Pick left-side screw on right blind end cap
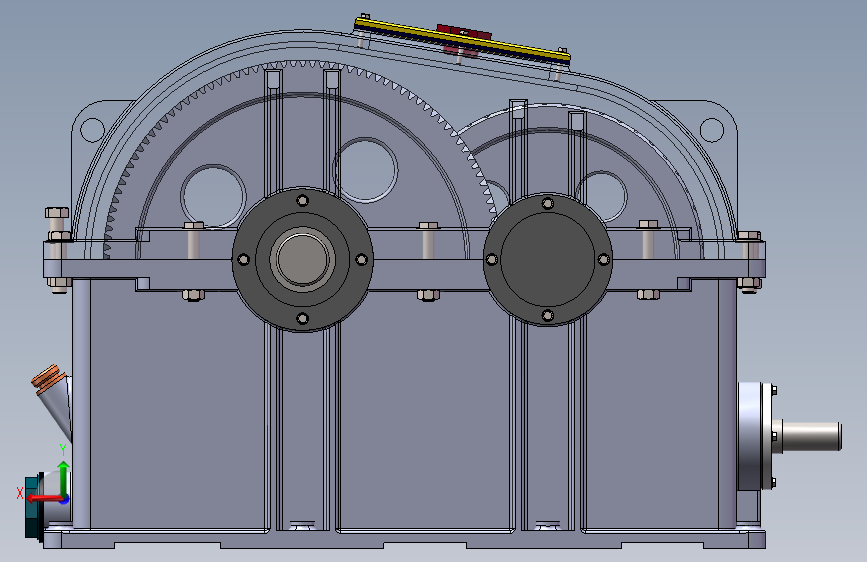 [x=492, y=259]
